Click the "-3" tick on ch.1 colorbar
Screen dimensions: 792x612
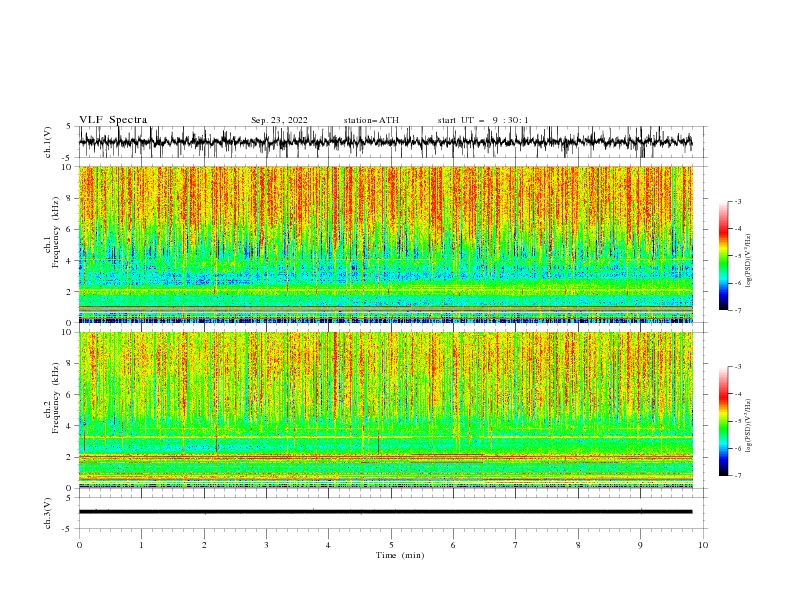738,201
